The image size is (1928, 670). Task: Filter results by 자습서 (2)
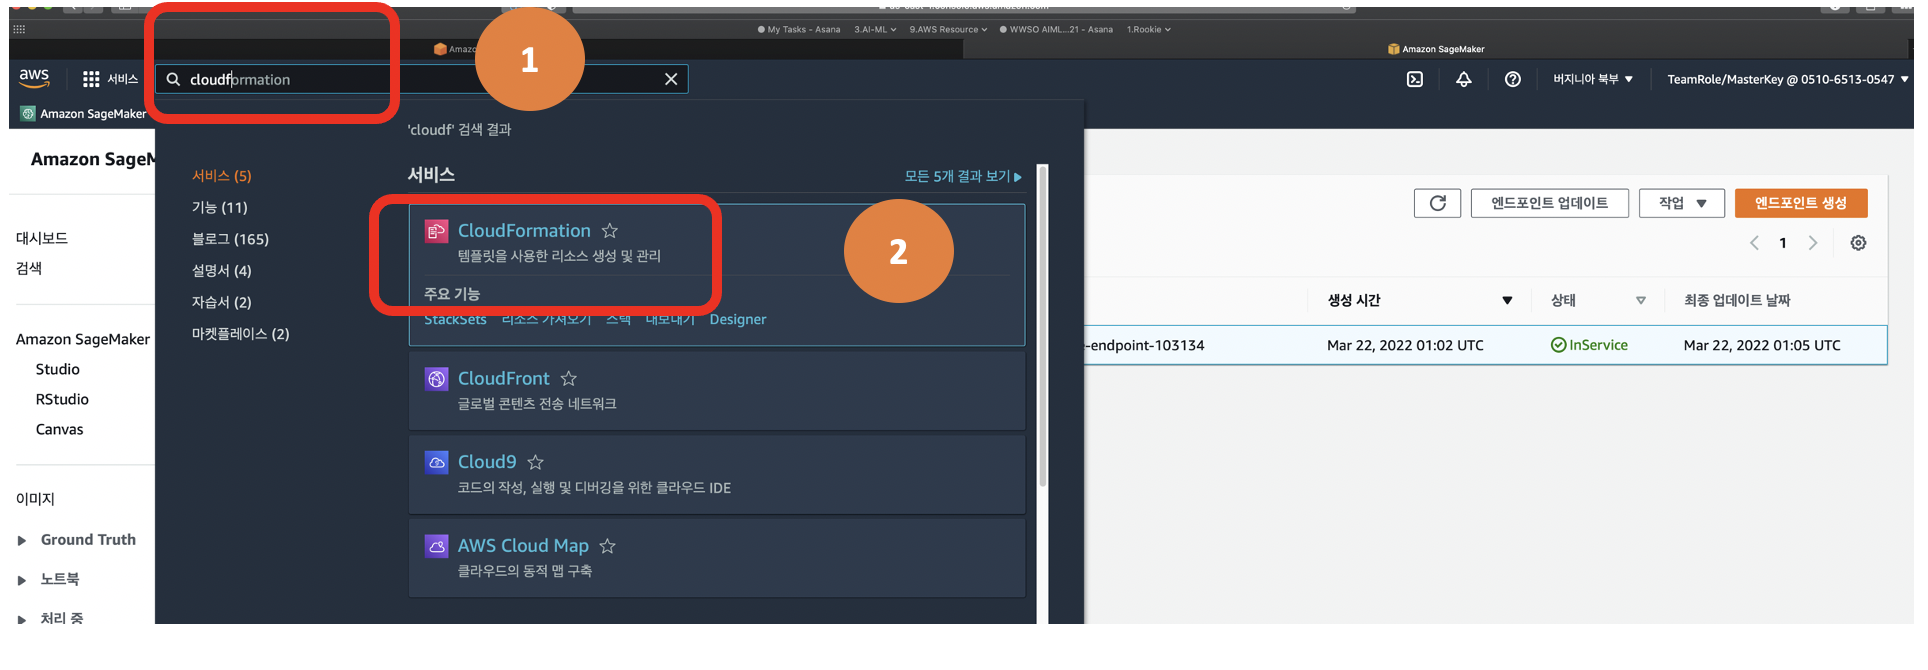pyautogui.click(x=222, y=303)
